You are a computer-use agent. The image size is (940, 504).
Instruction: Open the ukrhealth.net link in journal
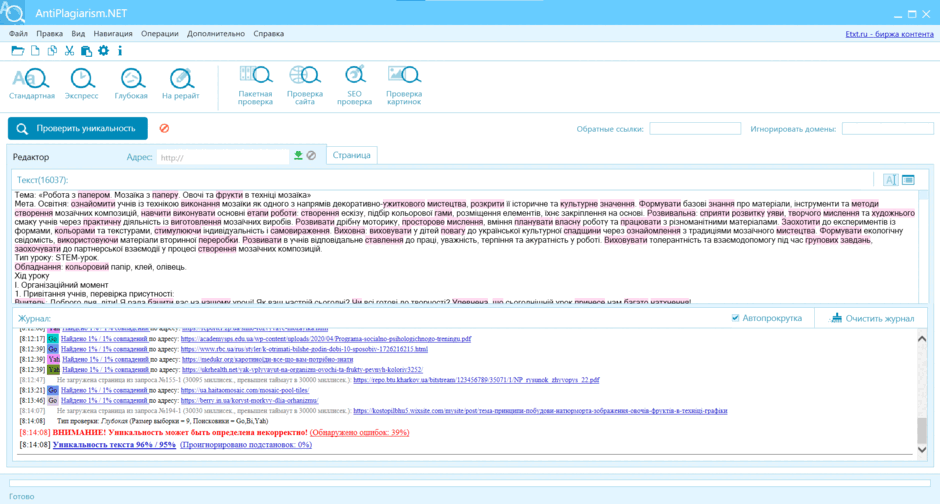pyautogui.click(x=302, y=370)
